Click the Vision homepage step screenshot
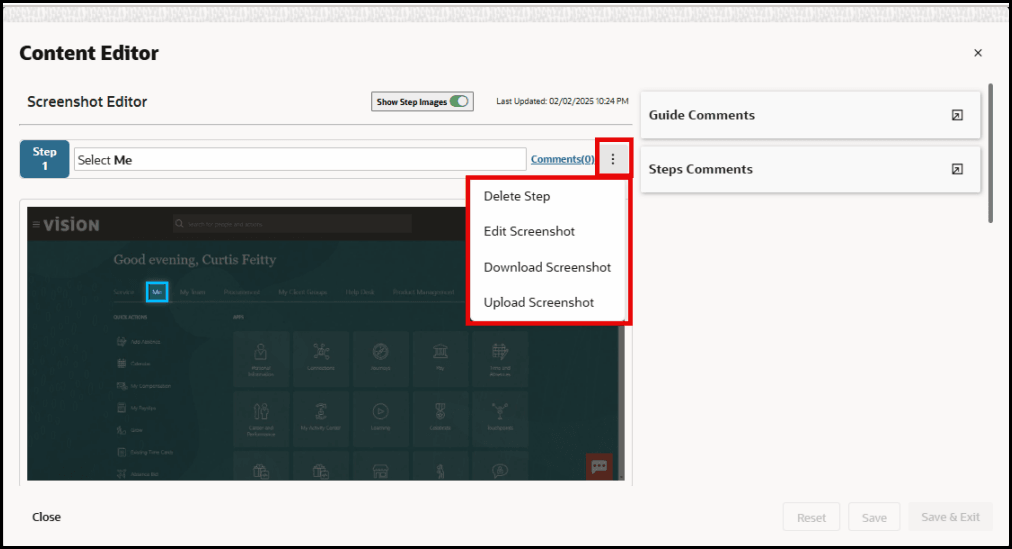This screenshot has width=1012, height=549. click(x=325, y=344)
